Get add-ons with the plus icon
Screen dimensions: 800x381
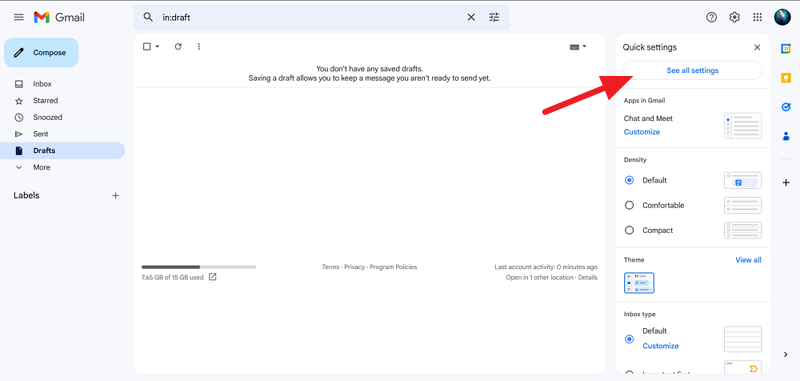[786, 183]
